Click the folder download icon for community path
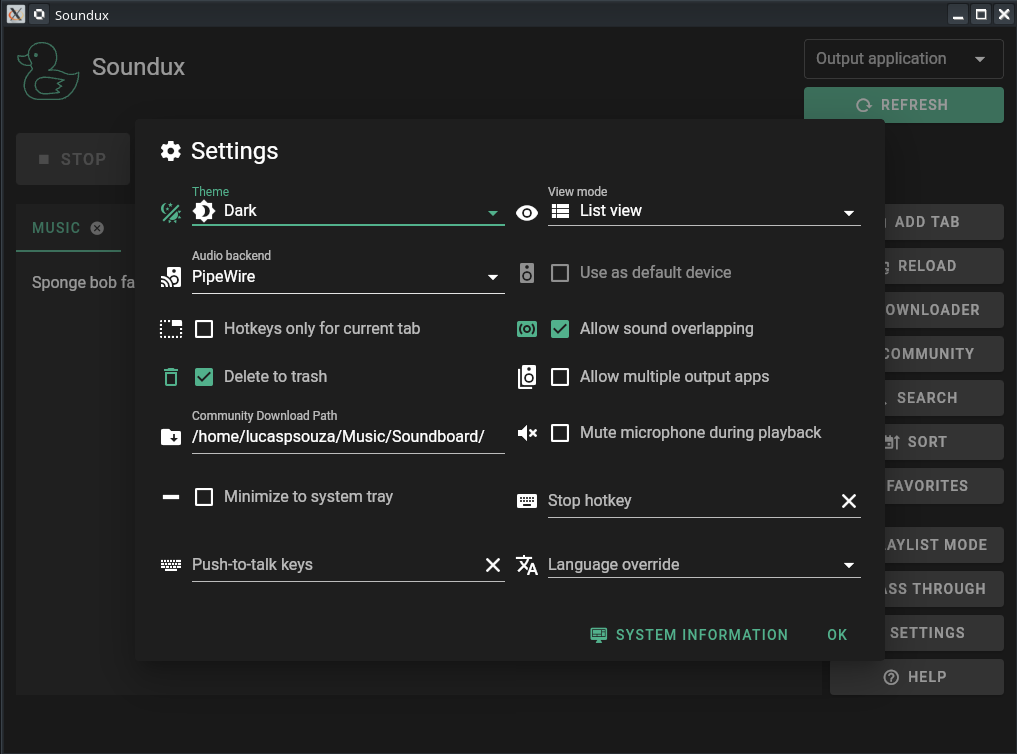The height and width of the screenshot is (754, 1017). [171, 437]
